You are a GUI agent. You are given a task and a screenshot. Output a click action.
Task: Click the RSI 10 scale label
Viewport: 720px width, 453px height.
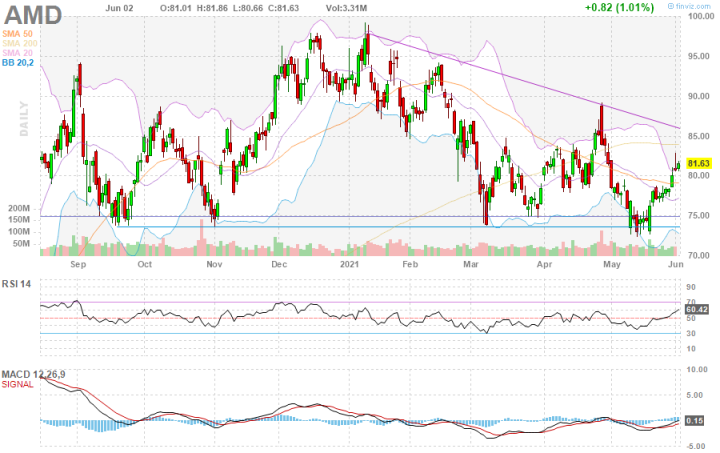(x=691, y=349)
